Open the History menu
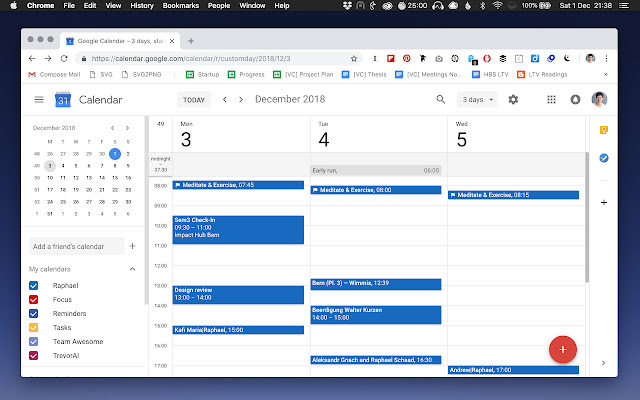The width and height of the screenshot is (640, 400). (x=143, y=6)
